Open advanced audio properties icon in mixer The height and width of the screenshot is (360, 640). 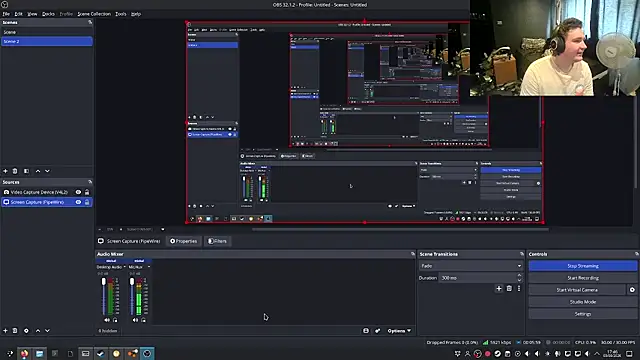click(378, 331)
